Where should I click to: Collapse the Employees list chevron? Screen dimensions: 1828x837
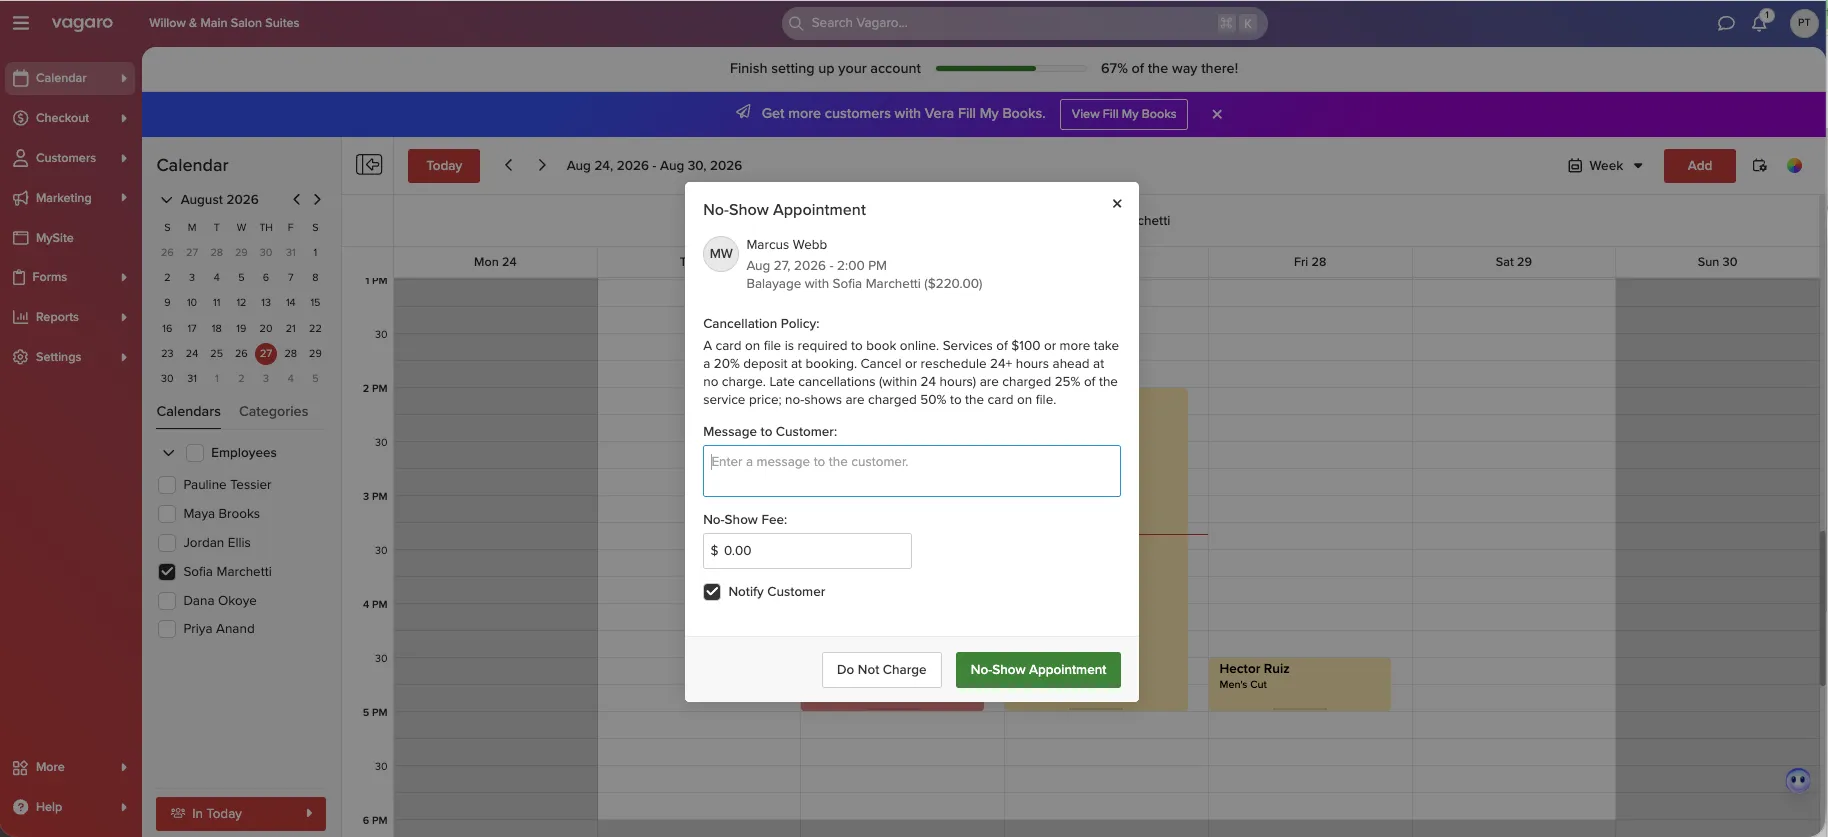[169, 453]
